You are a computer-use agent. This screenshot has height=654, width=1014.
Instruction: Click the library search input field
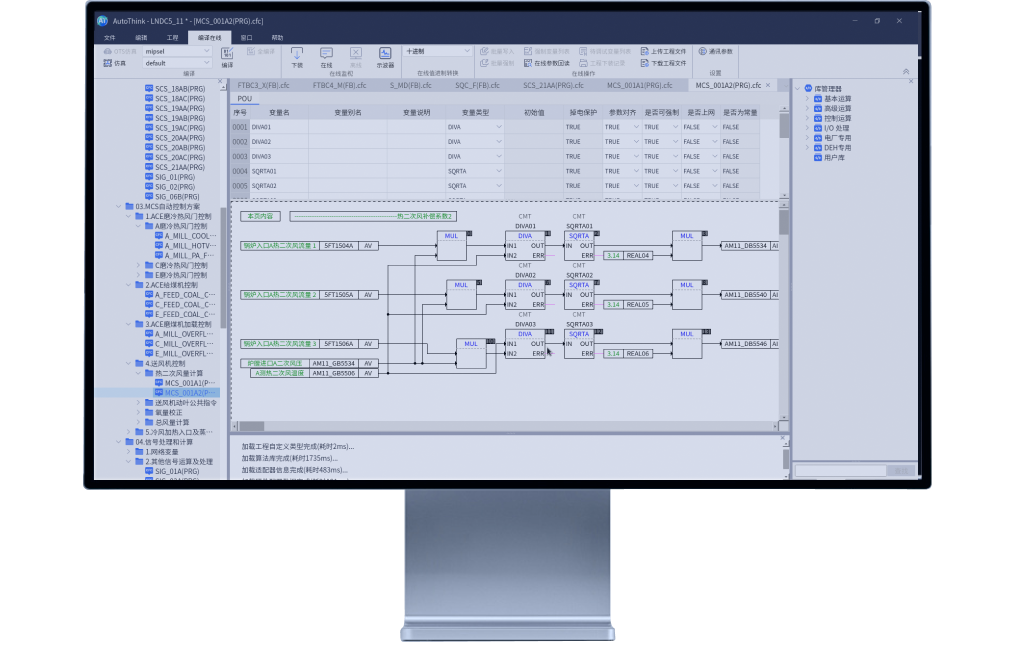pyautogui.click(x=840, y=470)
